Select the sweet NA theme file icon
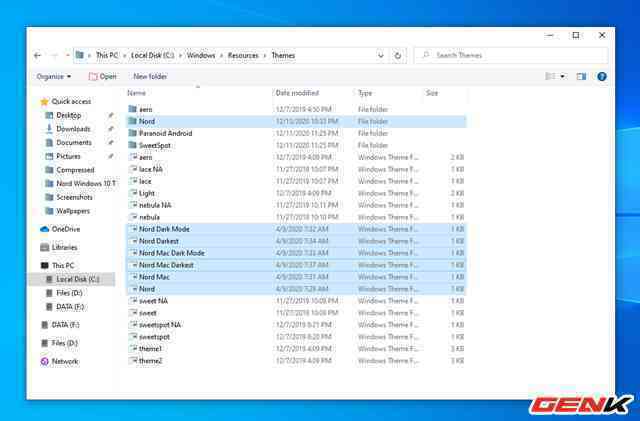The height and width of the screenshot is (421, 640). (133, 301)
